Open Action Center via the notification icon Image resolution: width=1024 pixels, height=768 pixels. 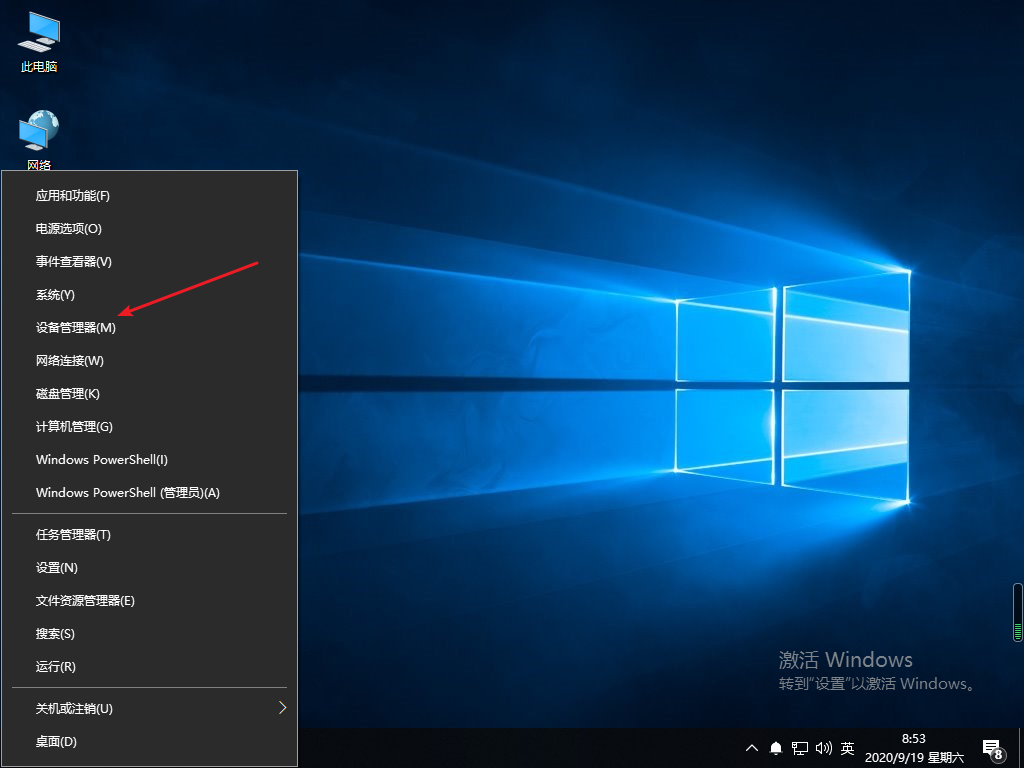click(x=993, y=748)
